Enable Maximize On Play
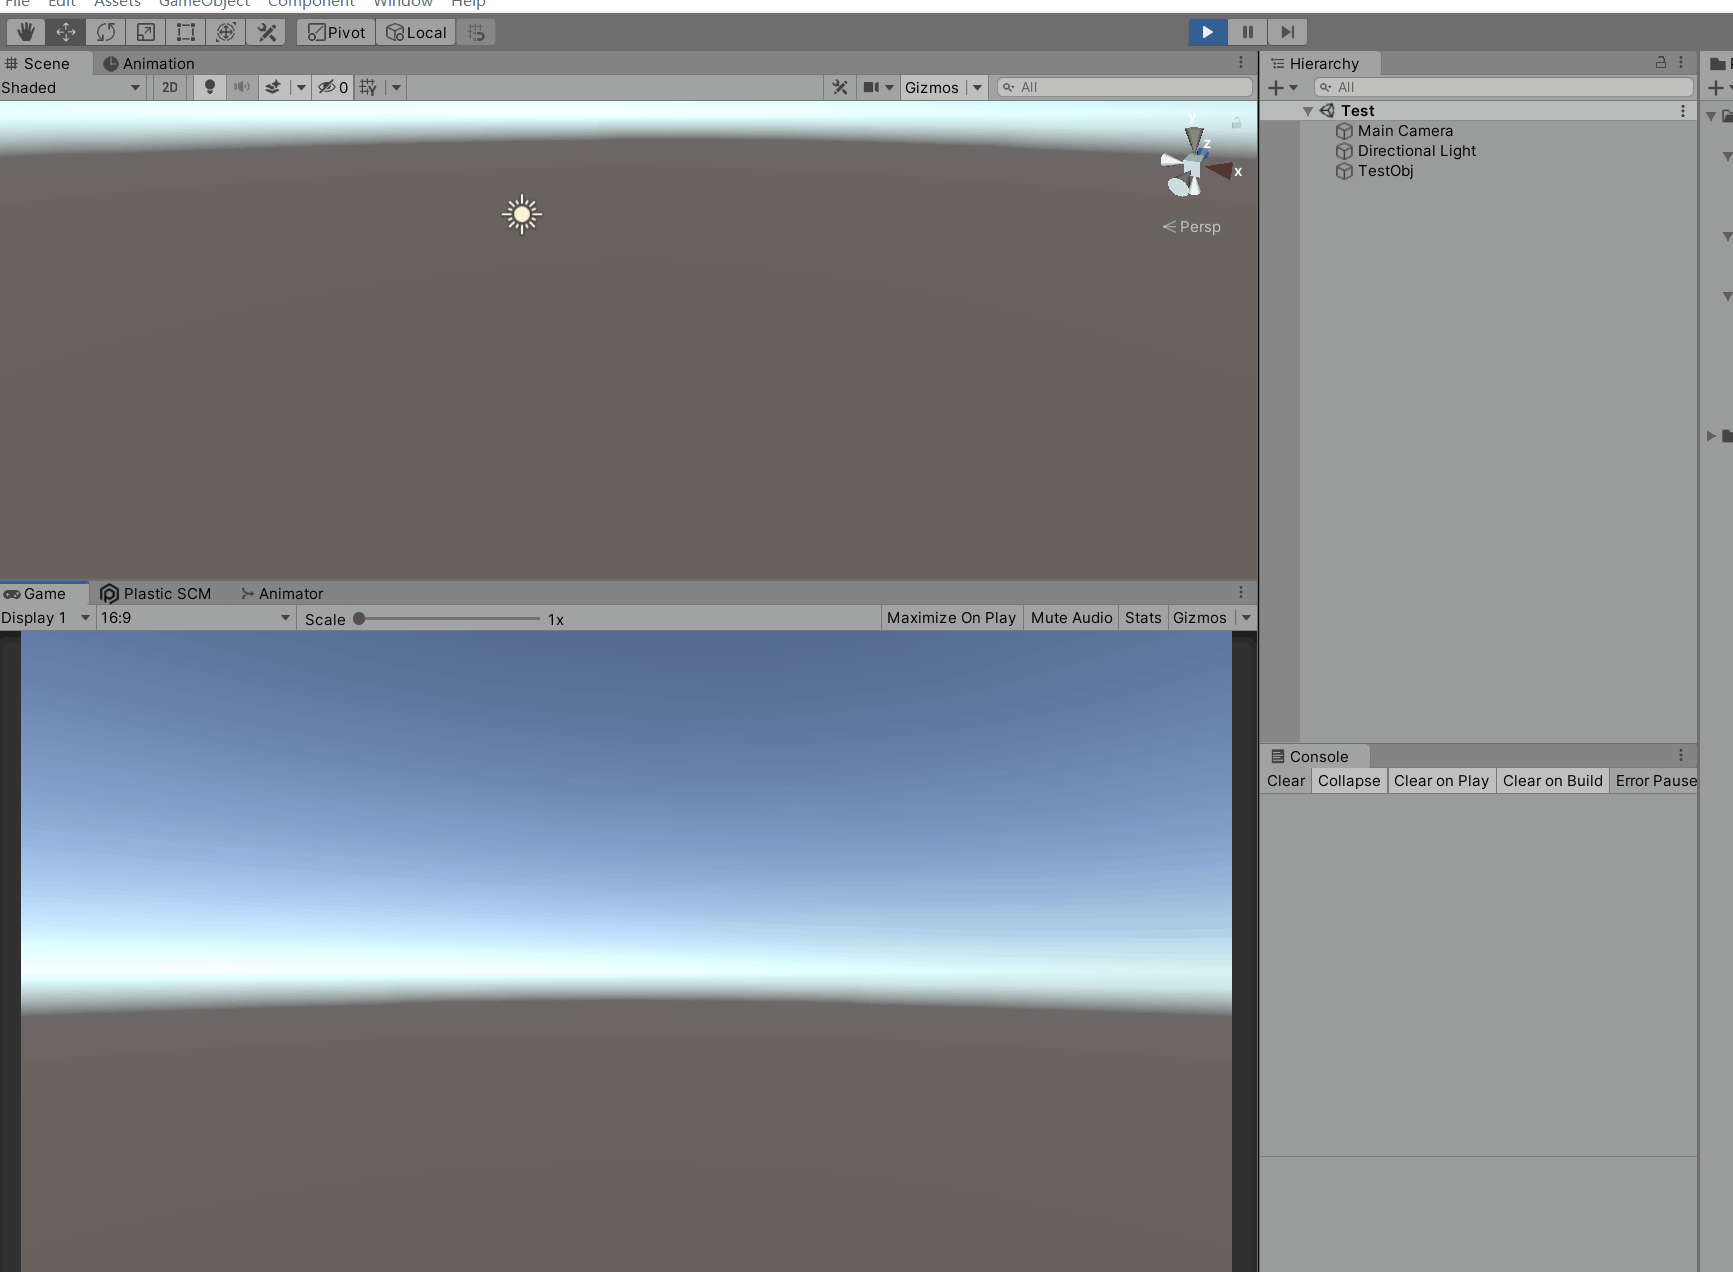 click(x=951, y=618)
